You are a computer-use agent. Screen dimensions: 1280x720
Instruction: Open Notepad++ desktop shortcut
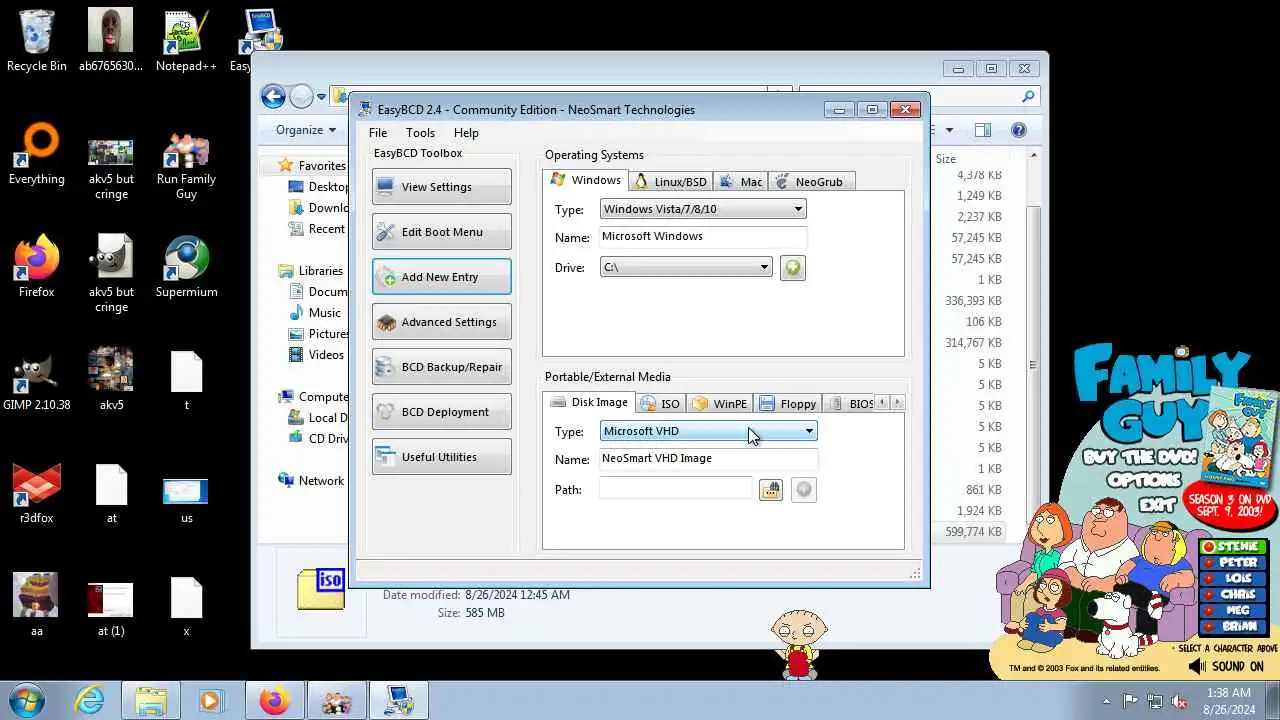pyautogui.click(x=186, y=41)
